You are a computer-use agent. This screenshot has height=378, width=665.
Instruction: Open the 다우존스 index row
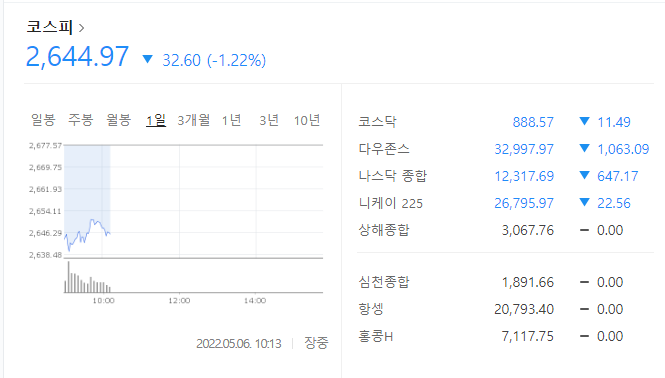click(x=504, y=149)
